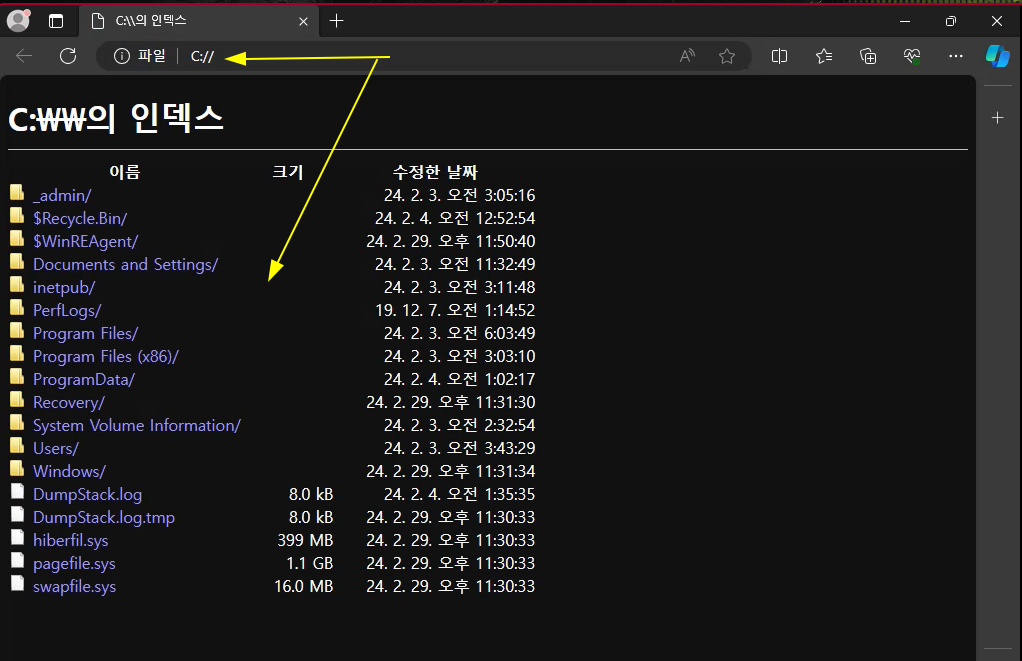
Task: Toggle the split screen view icon
Action: (x=780, y=57)
